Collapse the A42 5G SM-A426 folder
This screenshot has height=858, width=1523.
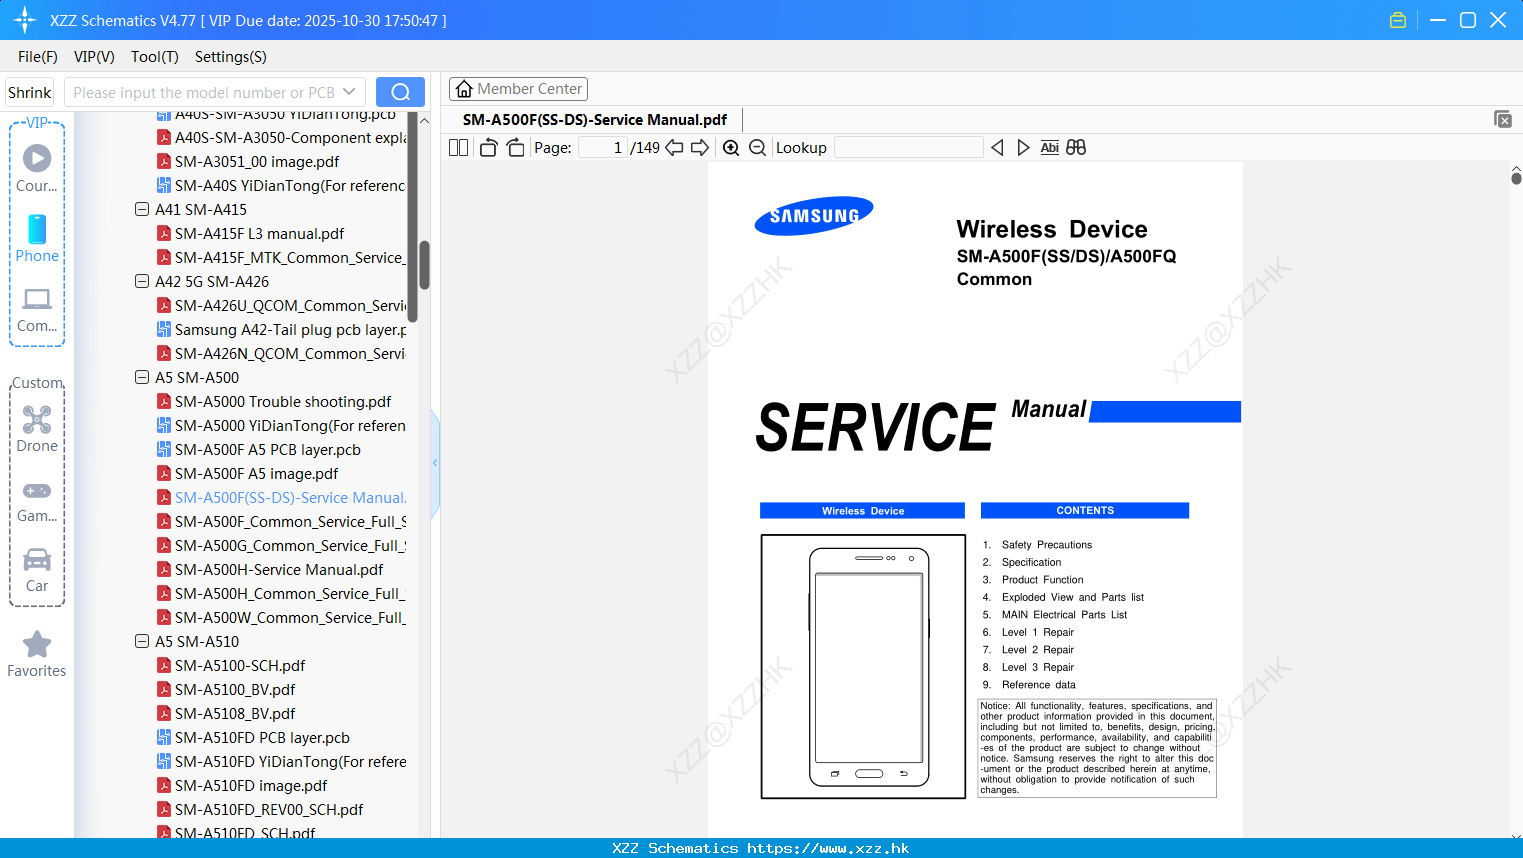point(142,282)
